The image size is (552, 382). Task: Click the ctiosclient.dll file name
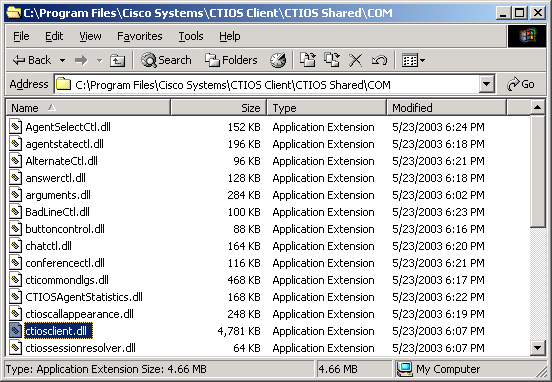[58, 331]
